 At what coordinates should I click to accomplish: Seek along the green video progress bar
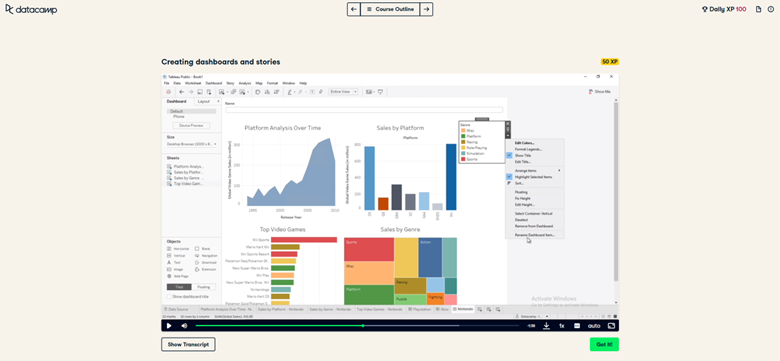tap(358, 326)
